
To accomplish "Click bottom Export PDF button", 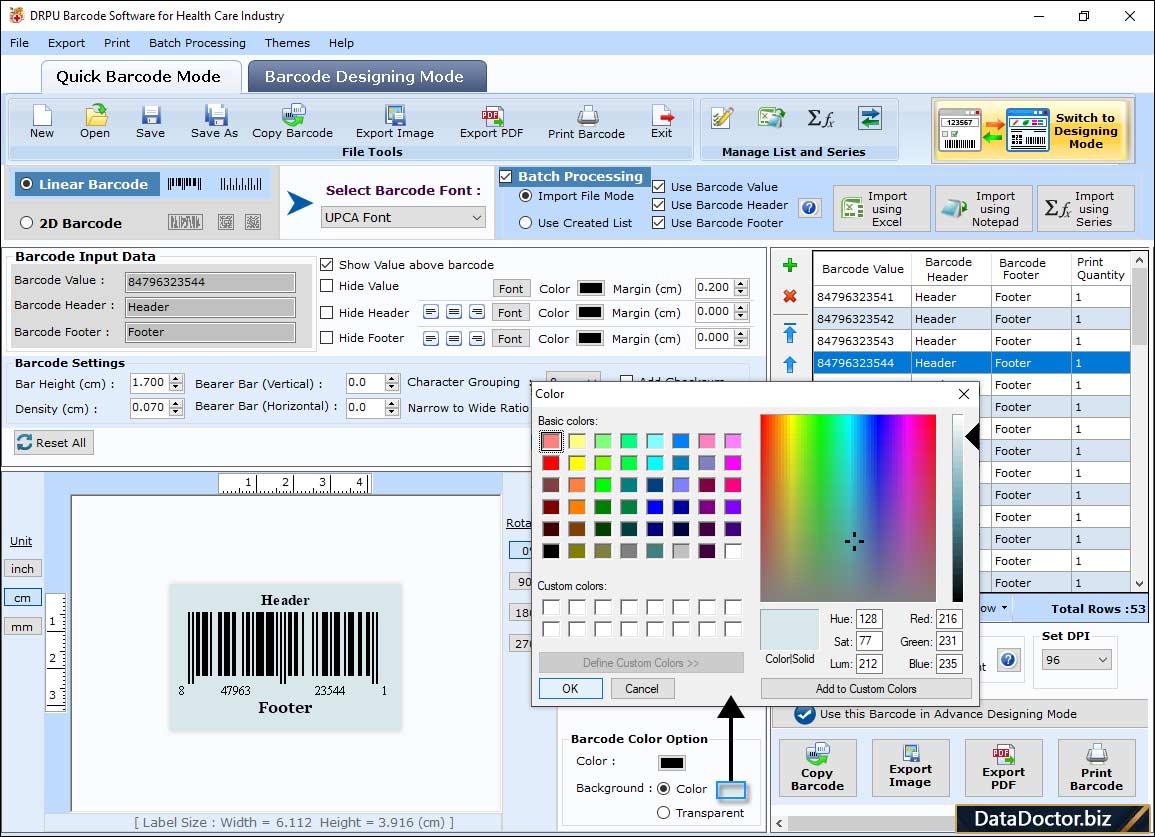I will (x=1003, y=768).
